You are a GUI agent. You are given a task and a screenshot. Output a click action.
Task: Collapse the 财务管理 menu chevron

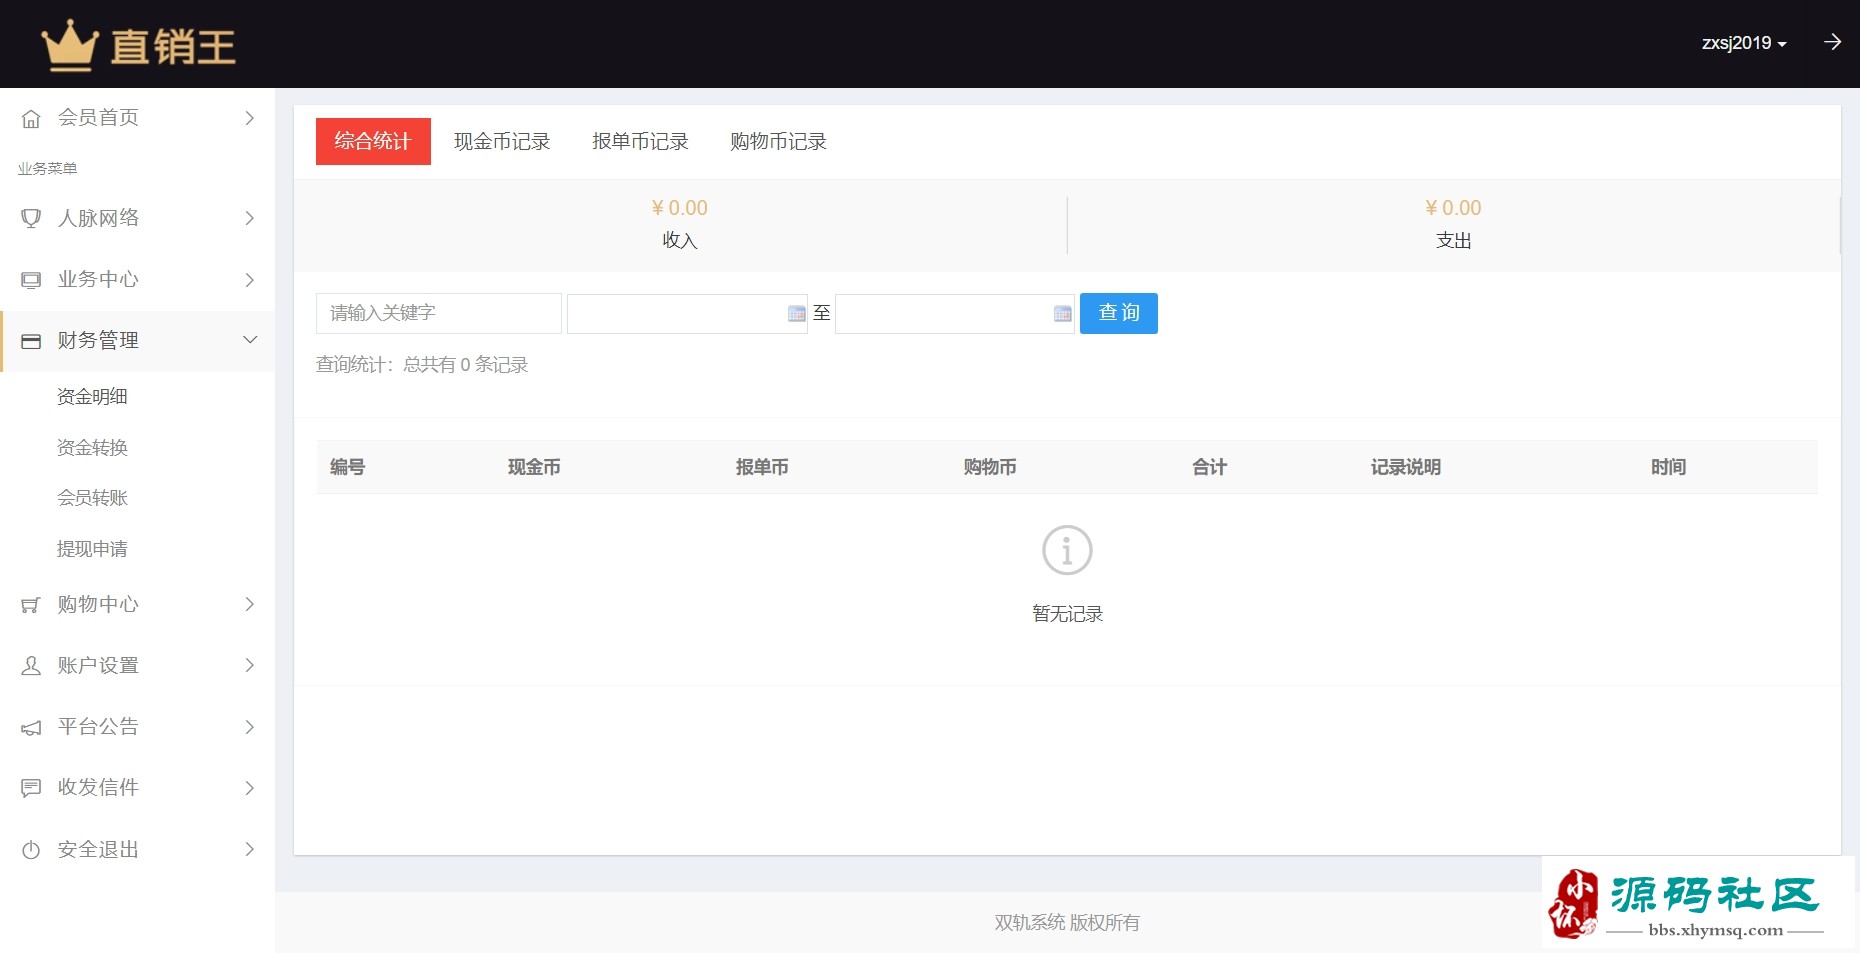250,340
